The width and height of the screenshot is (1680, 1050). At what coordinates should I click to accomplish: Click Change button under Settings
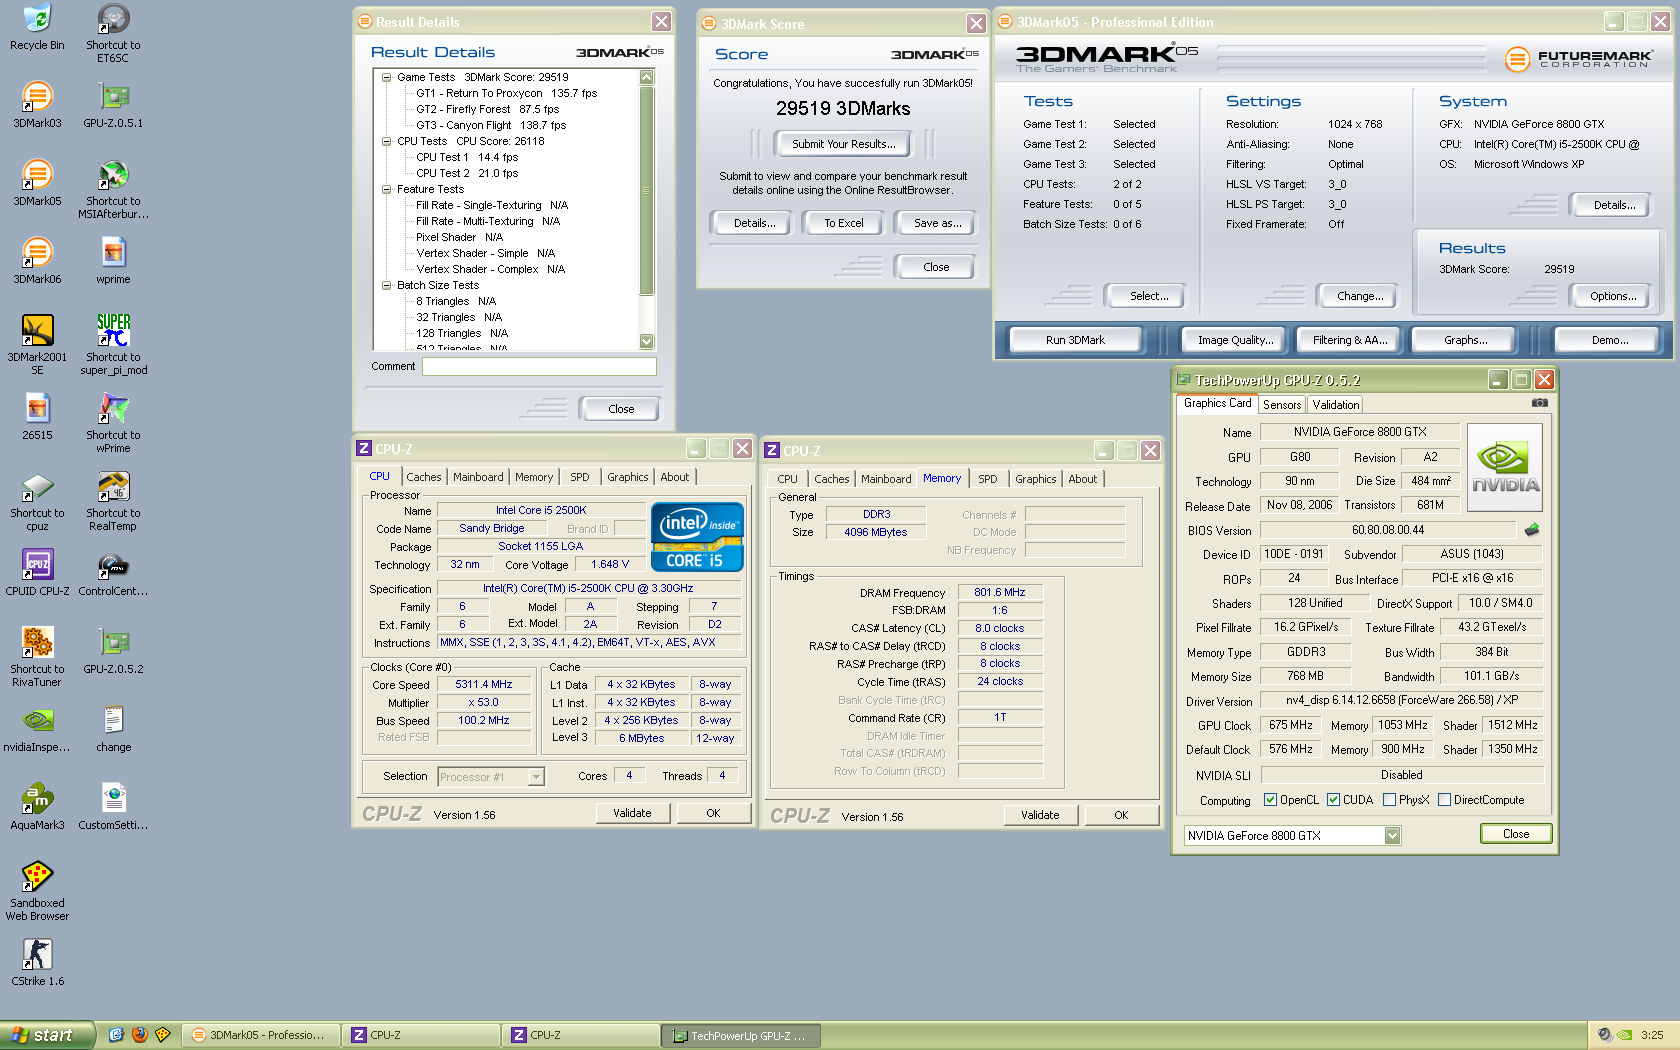[x=1360, y=296]
